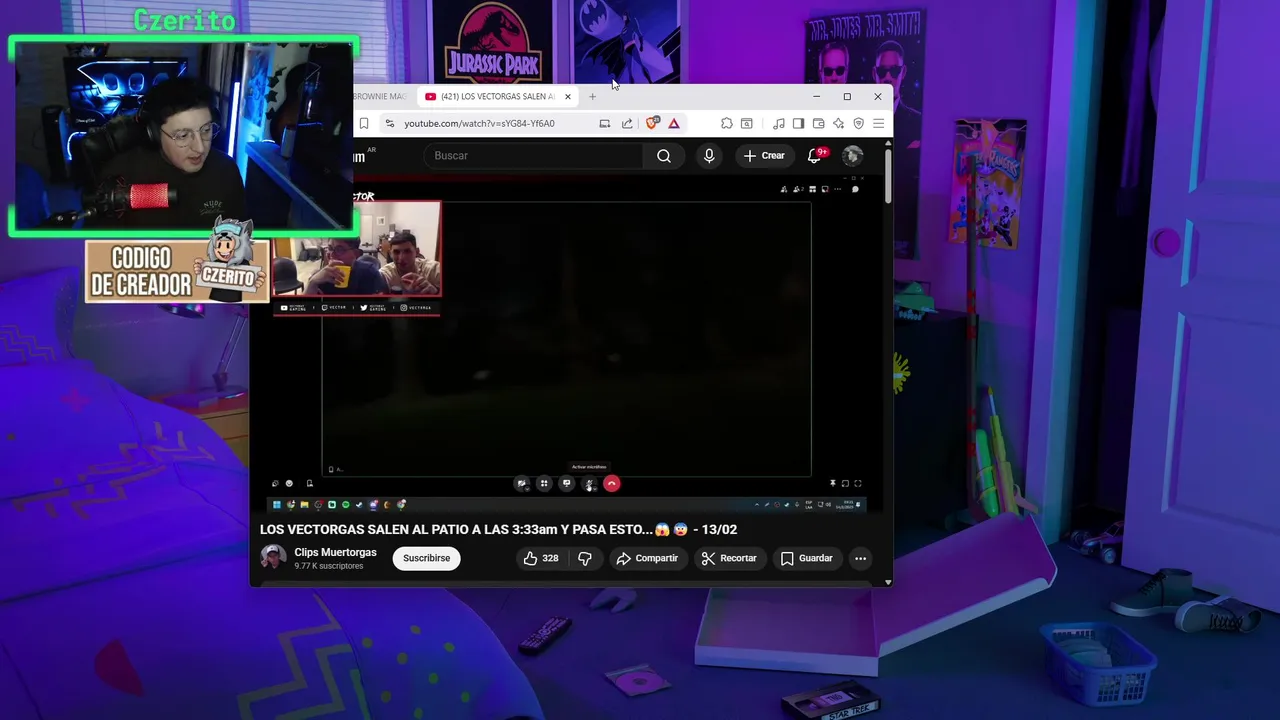1280x720 pixels.
Task: Click the Recortar clip button
Action: [729, 558]
